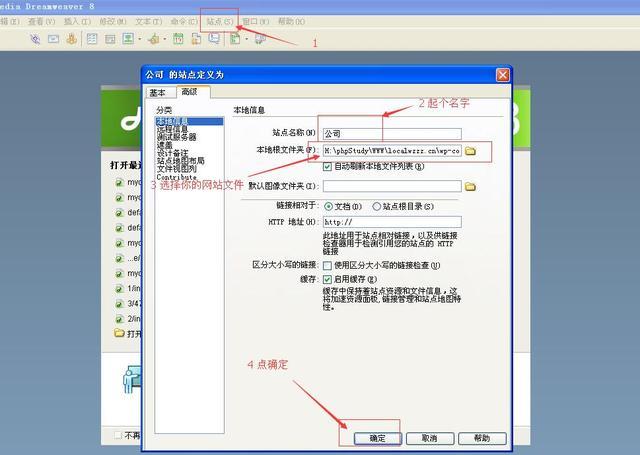Screen dimensions: 640x455
Task: Select the 站点根目录 radio button
Action: coord(376,206)
